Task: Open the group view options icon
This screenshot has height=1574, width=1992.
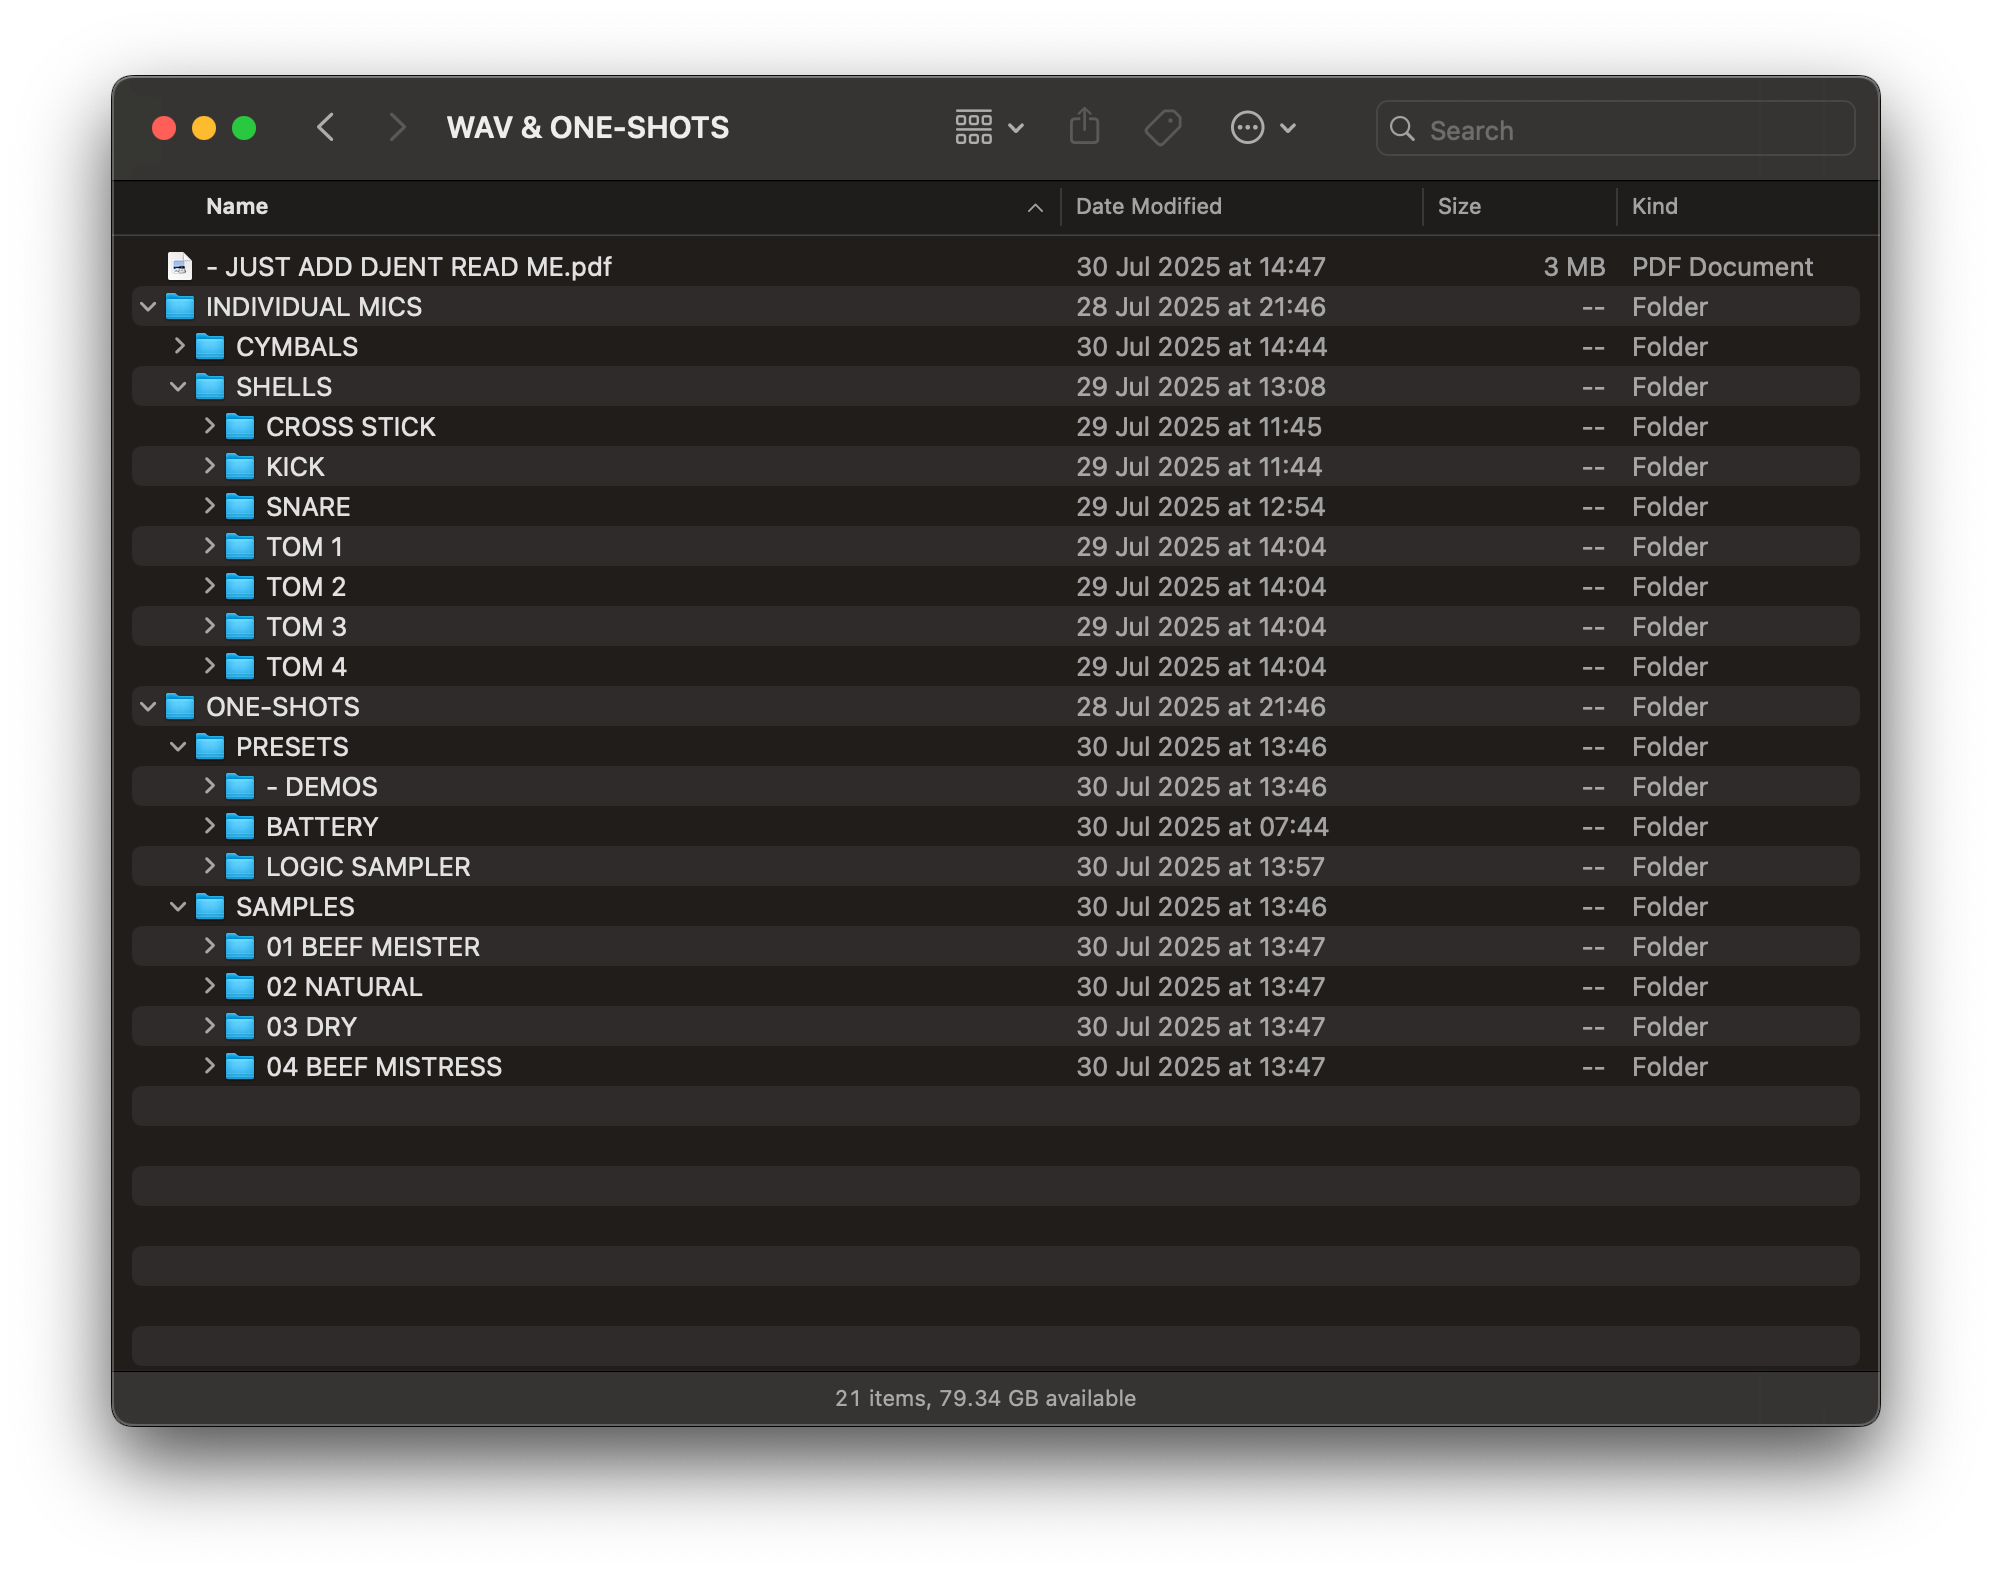Action: pyautogui.click(x=989, y=127)
